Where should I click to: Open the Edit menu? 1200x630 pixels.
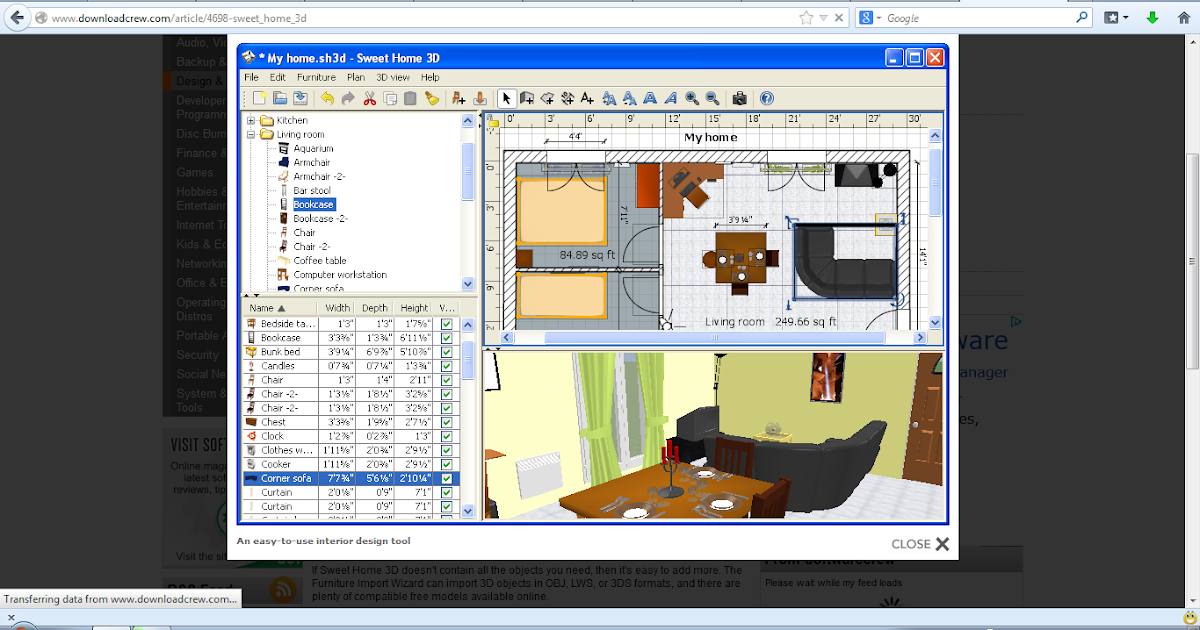coord(277,77)
